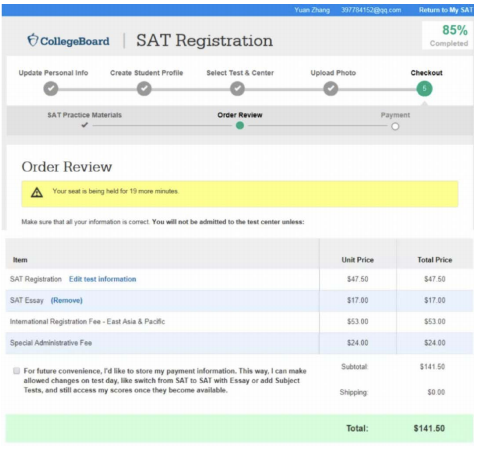Click Special Administrative Fee row label
The image size is (479, 450).
51,343
